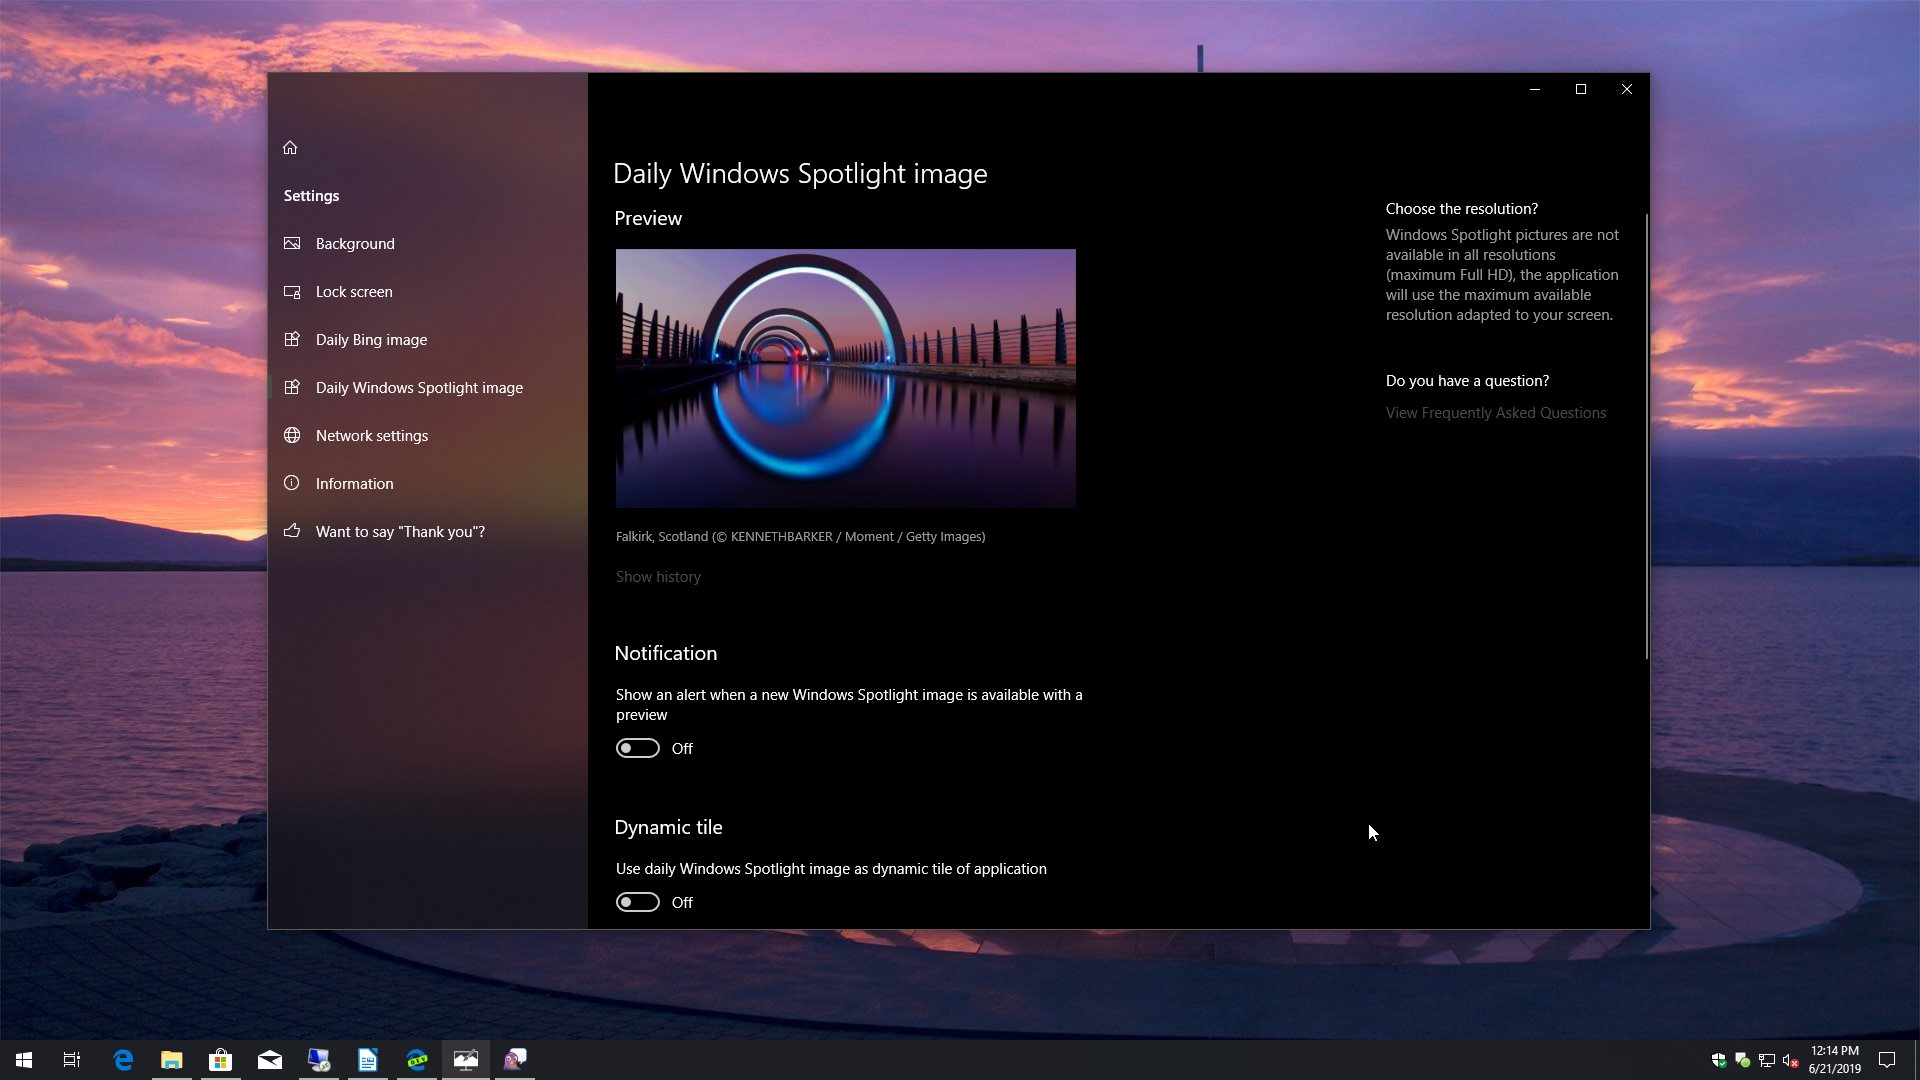1920x1080 pixels.
Task: Enable the Dynamic tile switch
Action: pyautogui.click(x=638, y=902)
